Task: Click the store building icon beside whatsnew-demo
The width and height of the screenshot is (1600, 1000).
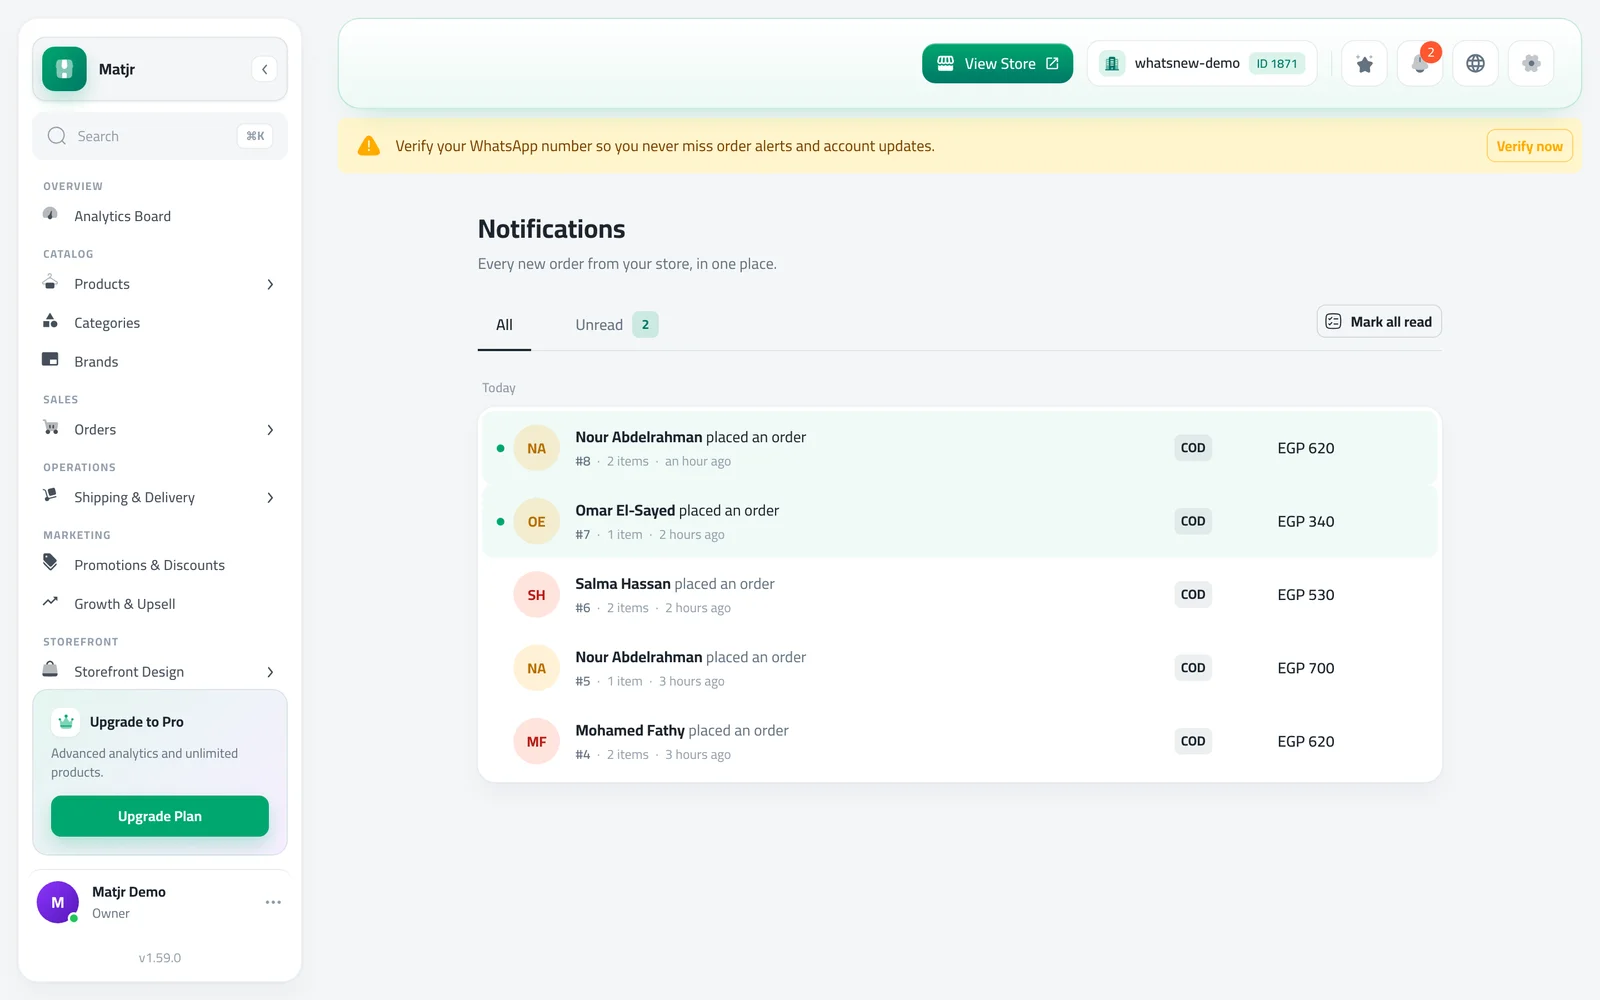Action: (1111, 64)
